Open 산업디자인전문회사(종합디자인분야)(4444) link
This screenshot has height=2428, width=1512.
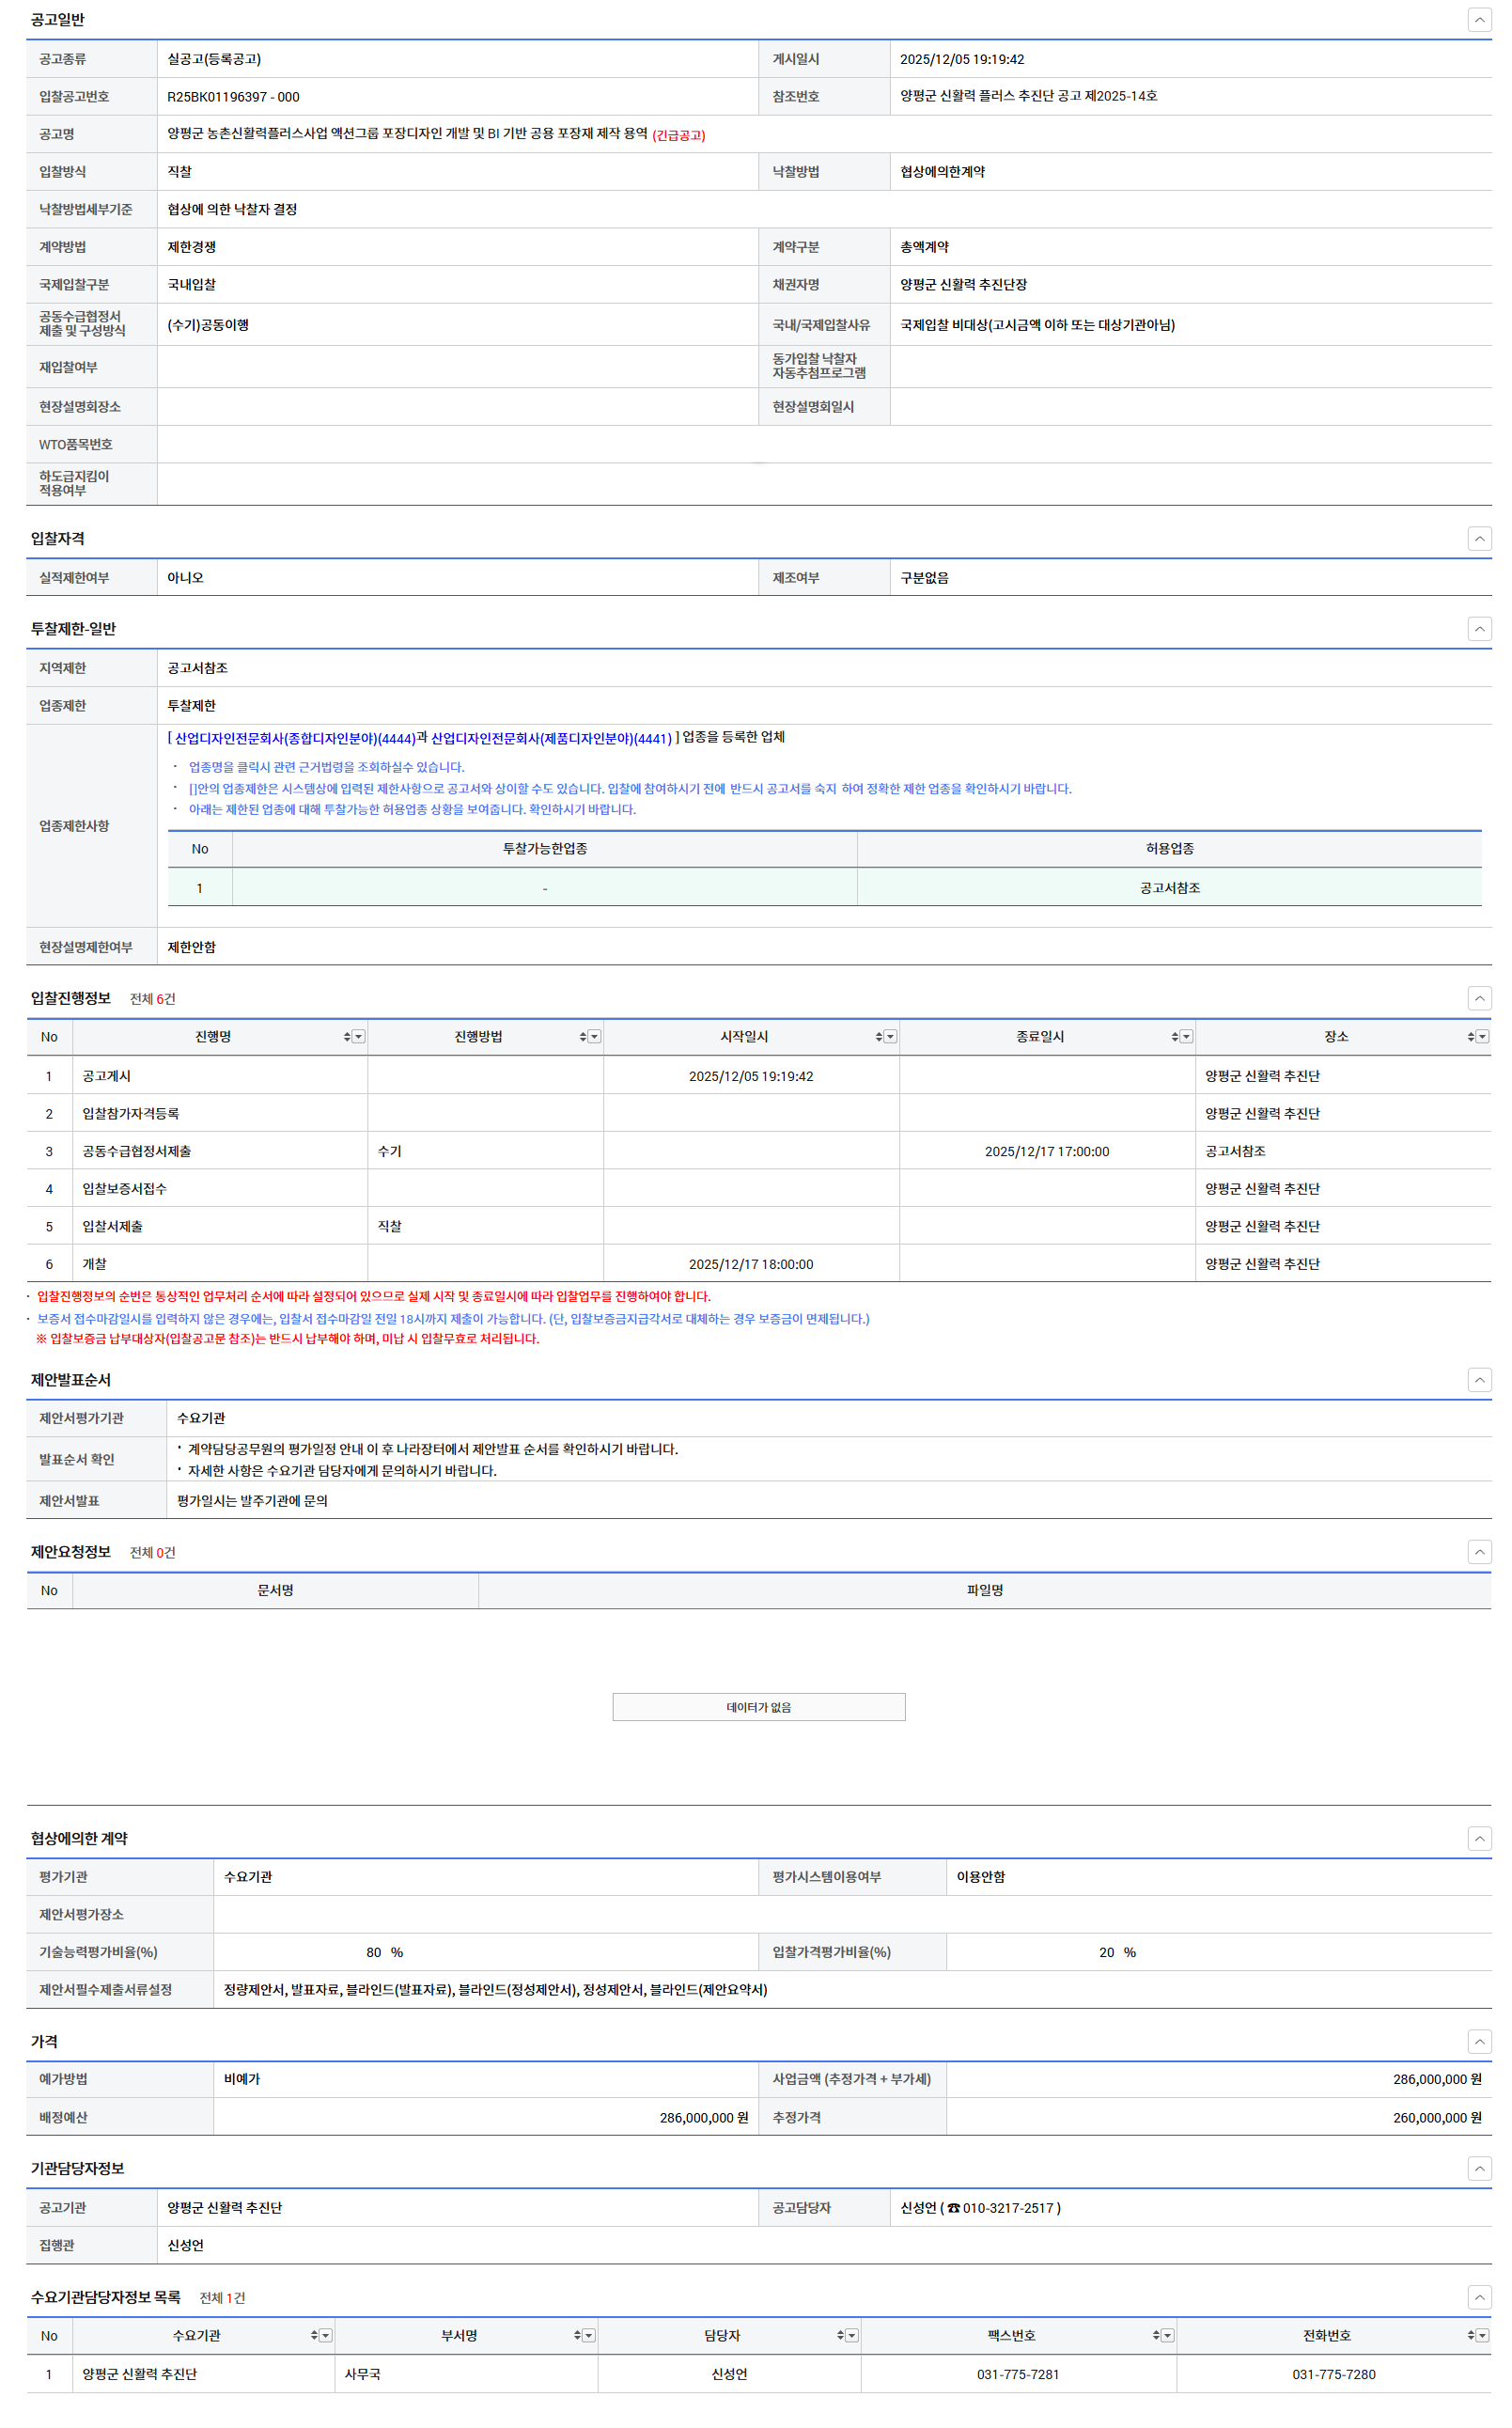tap(295, 739)
